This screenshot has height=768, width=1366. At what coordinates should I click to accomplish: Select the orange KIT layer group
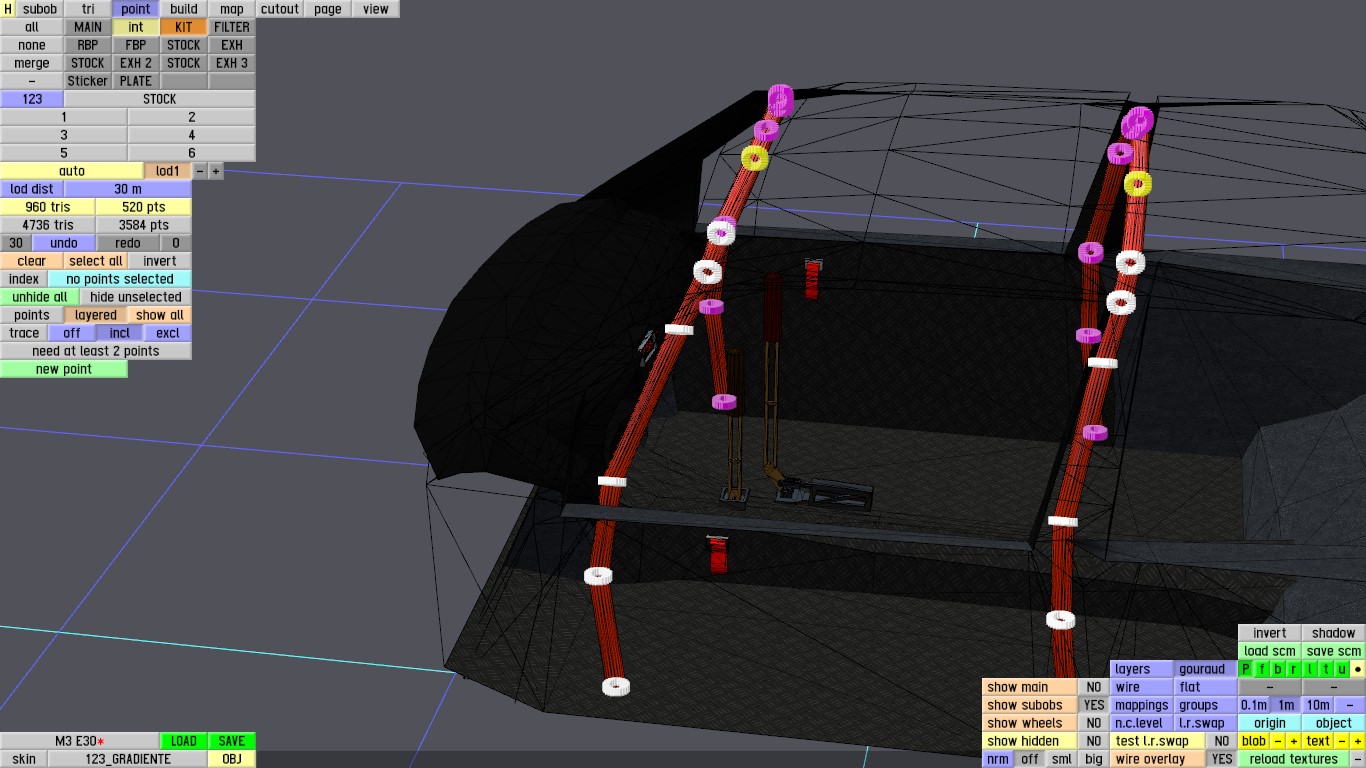coord(184,27)
